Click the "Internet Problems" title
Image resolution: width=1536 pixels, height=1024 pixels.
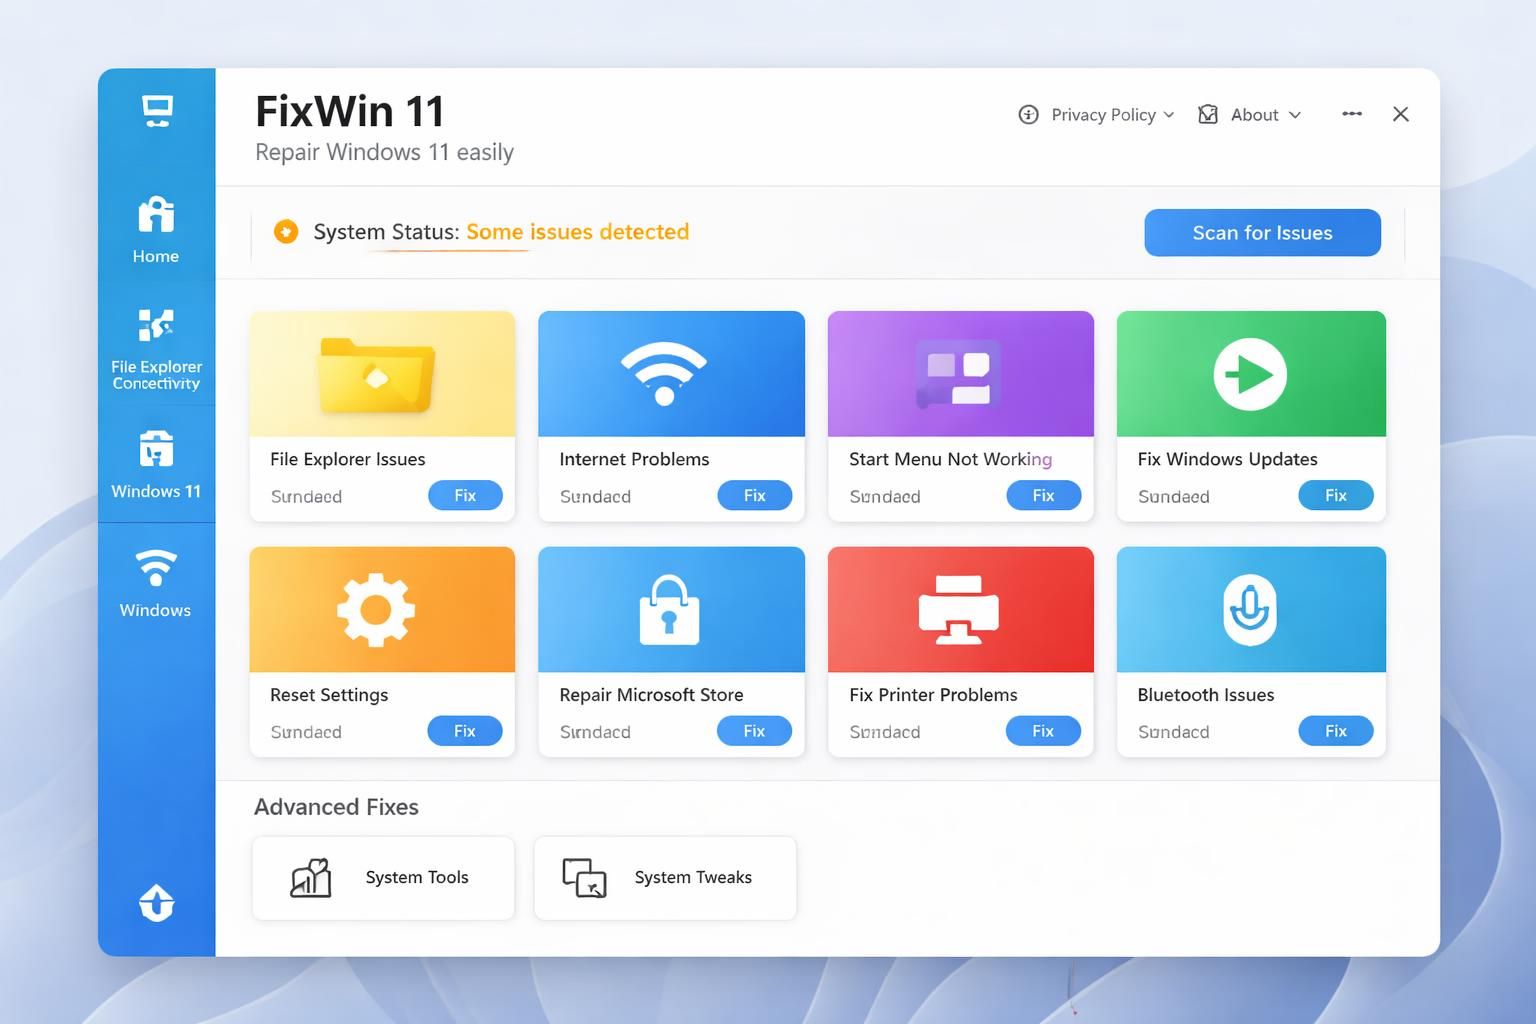634,459
